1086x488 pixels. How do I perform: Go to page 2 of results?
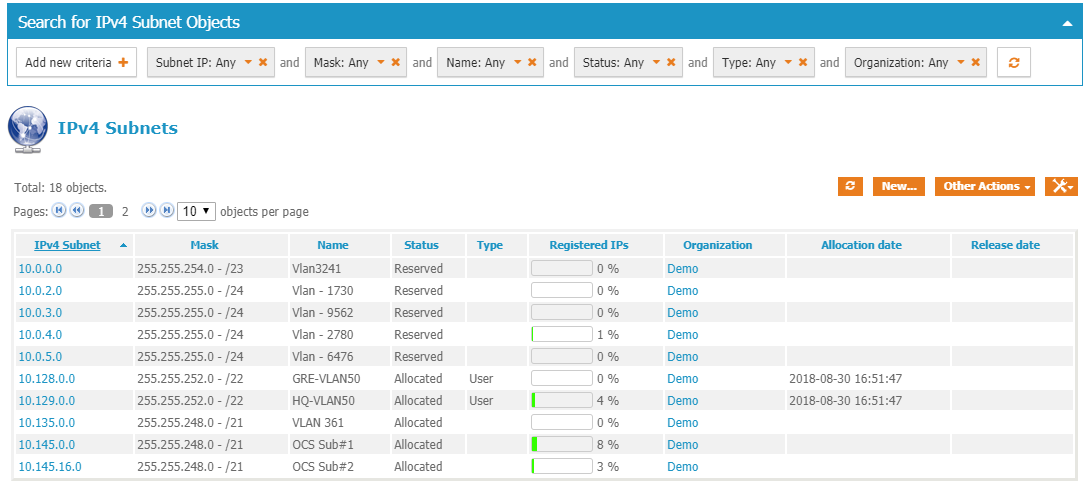pyautogui.click(x=125, y=212)
